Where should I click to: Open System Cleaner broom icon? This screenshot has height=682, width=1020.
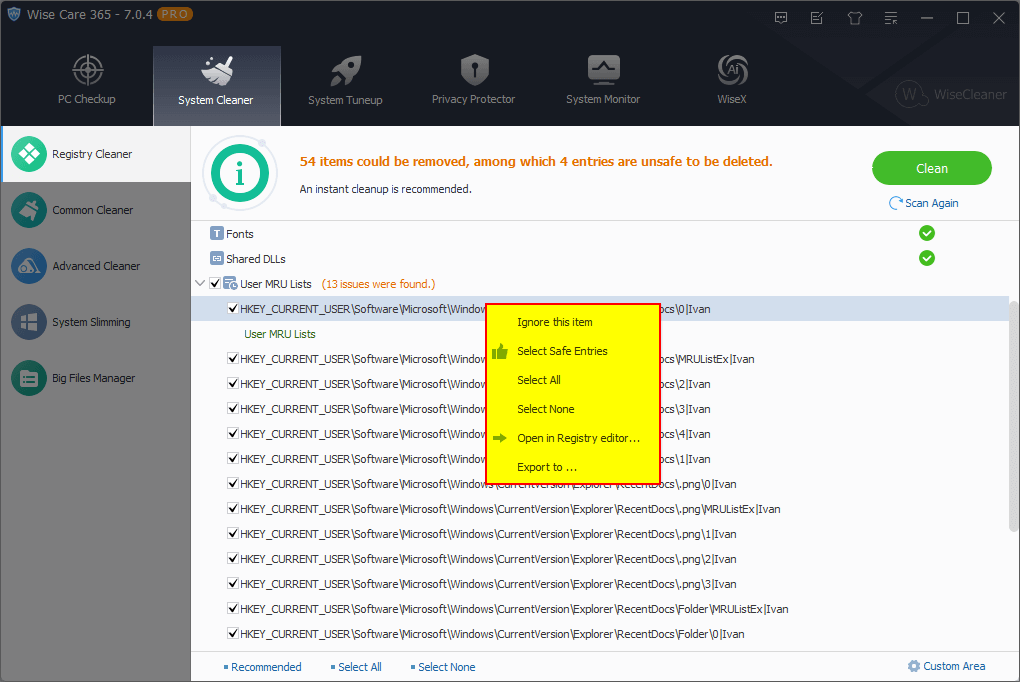click(x=217, y=70)
